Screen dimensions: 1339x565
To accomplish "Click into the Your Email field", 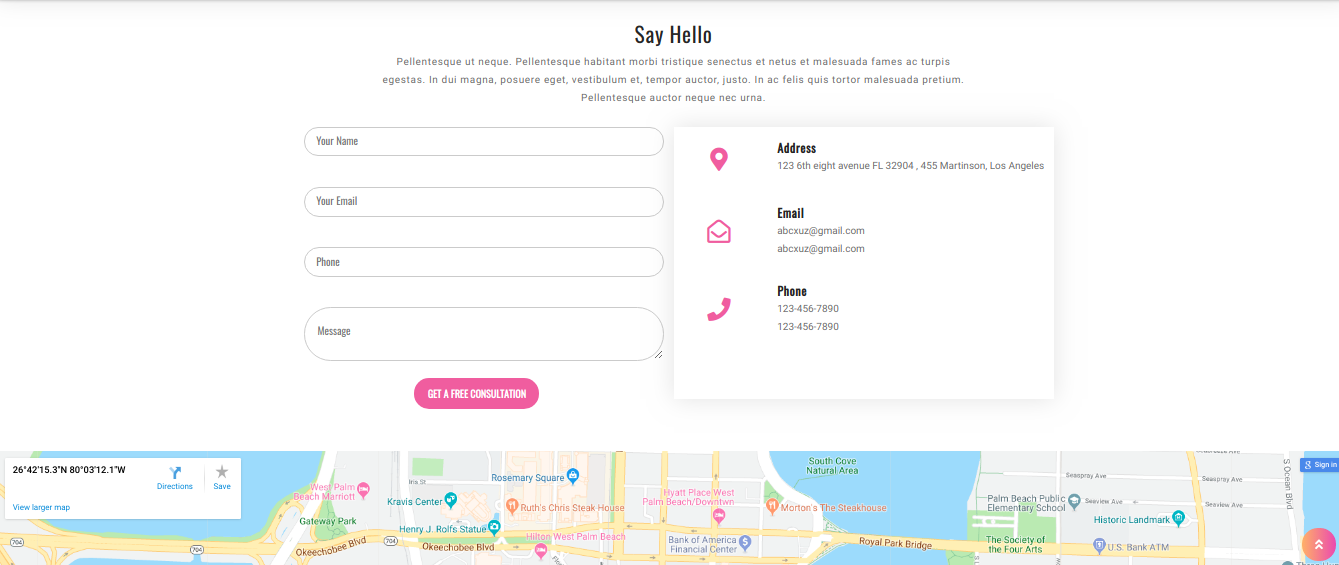I will pyautogui.click(x=483, y=202).
